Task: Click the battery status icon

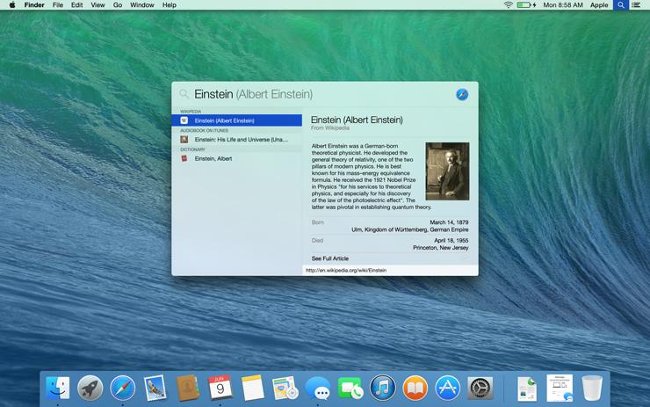Action: click(x=526, y=5)
